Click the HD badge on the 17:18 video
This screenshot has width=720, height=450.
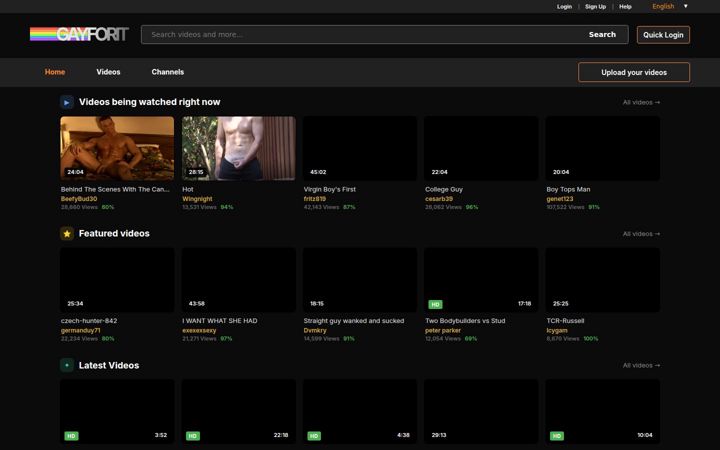(435, 304)
